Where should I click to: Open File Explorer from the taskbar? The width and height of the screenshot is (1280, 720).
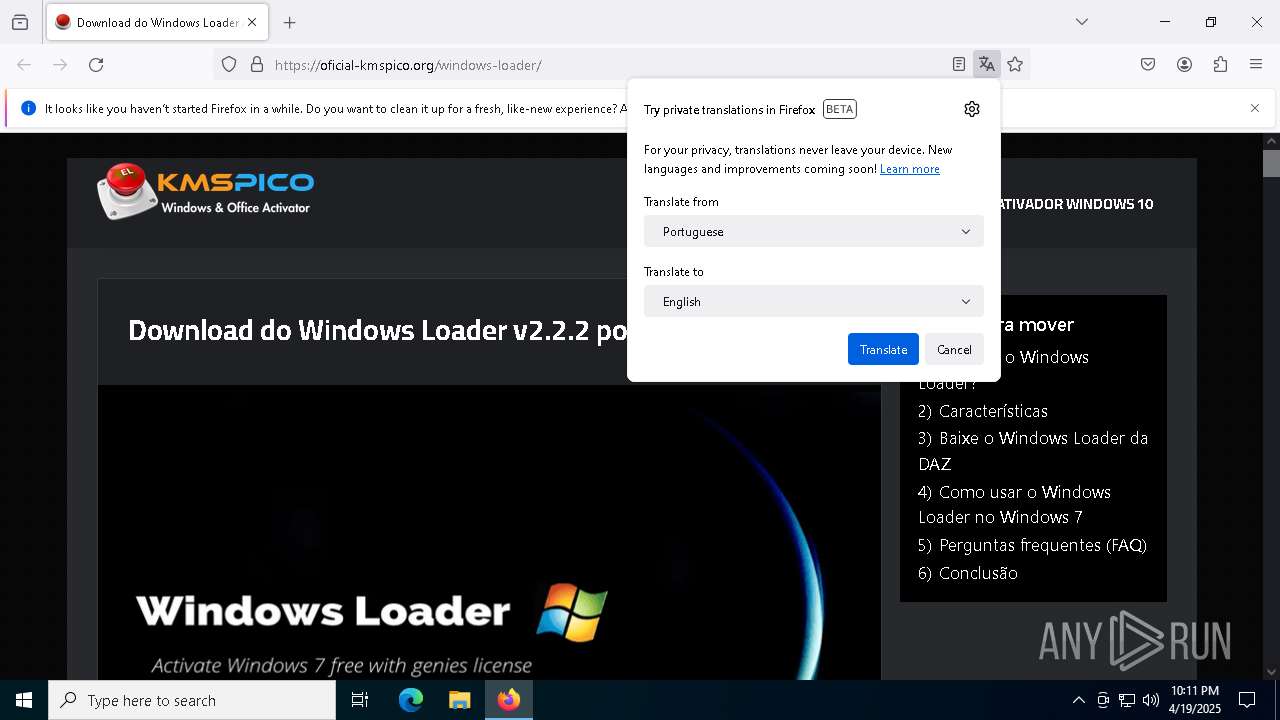click(x=459, y=700)
